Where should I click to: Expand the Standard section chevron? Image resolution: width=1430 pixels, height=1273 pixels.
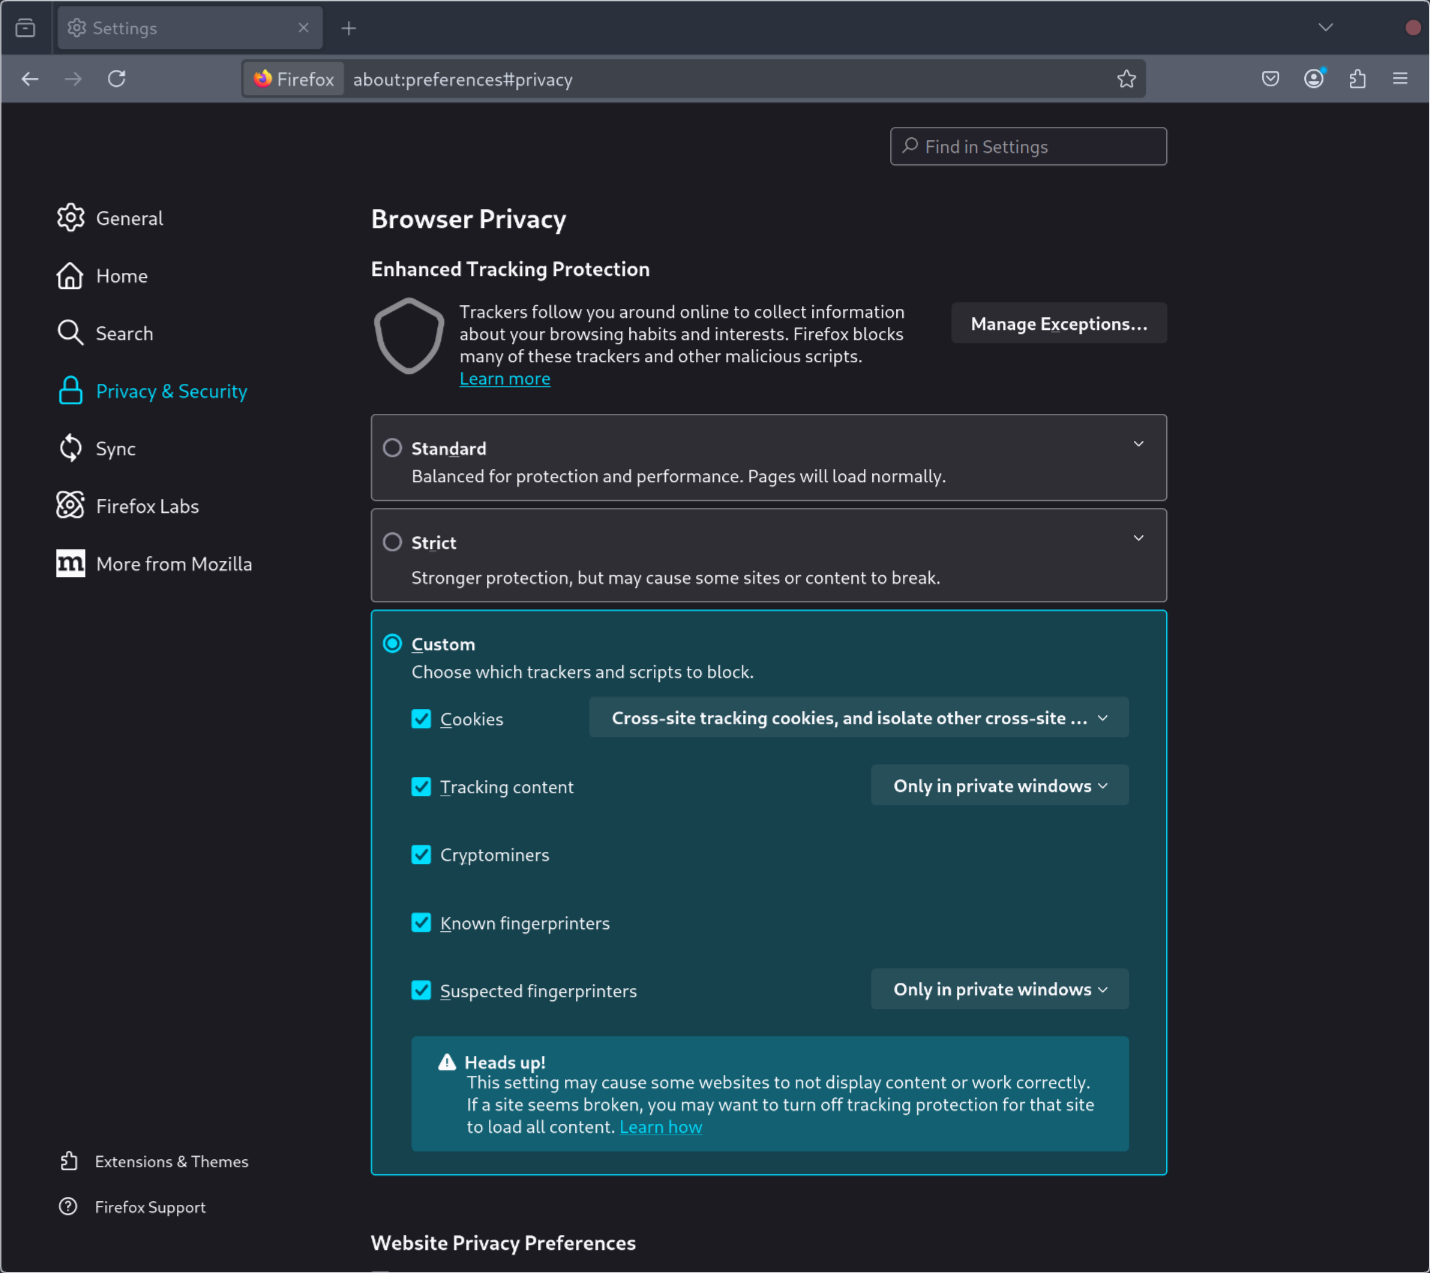pos(1138,444)
